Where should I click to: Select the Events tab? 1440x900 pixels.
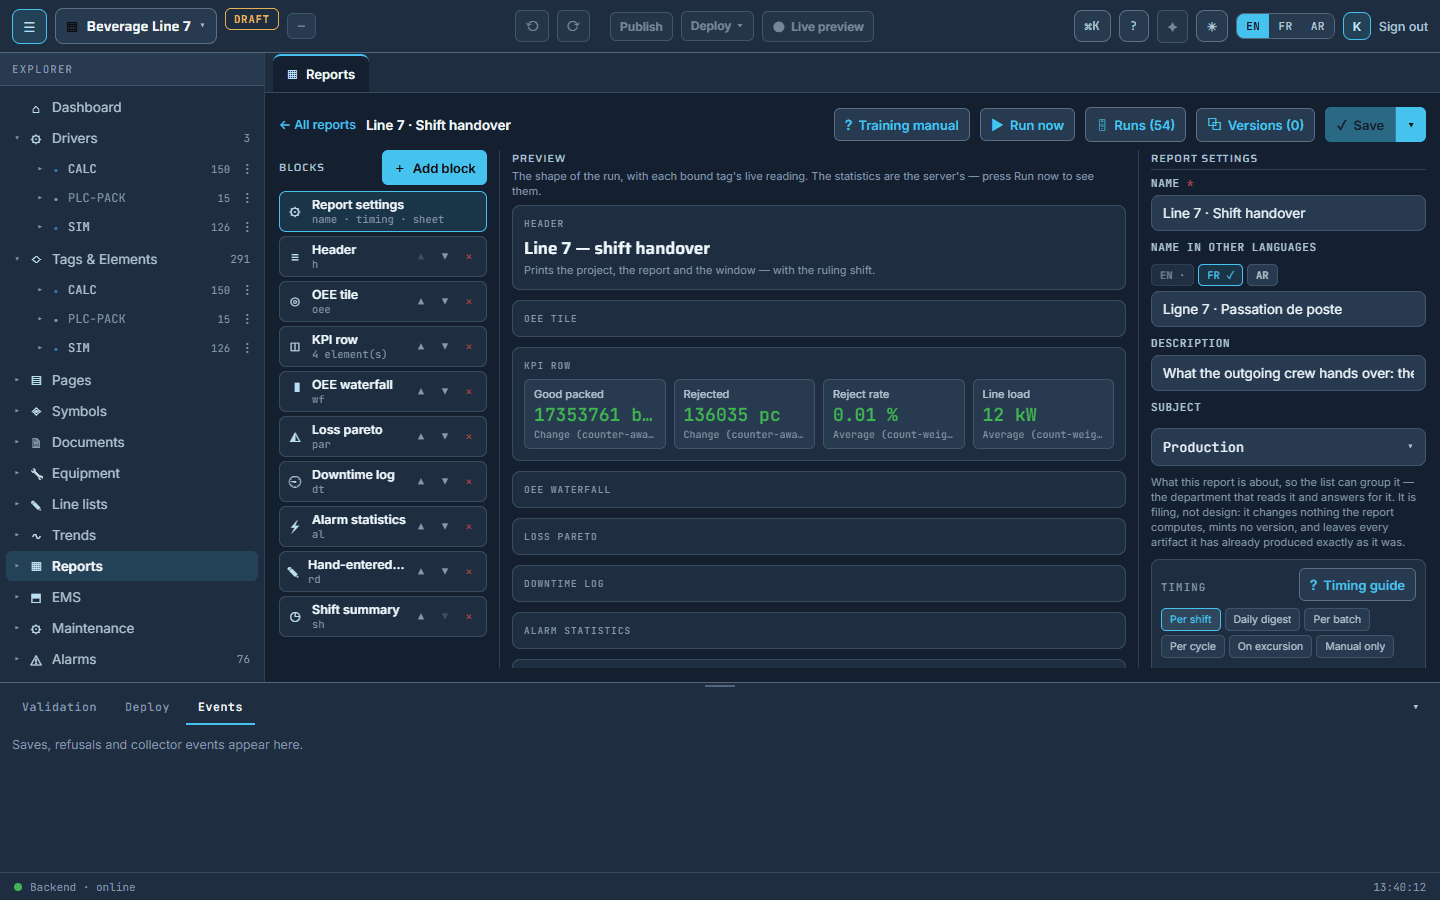(x=220, y=707)
